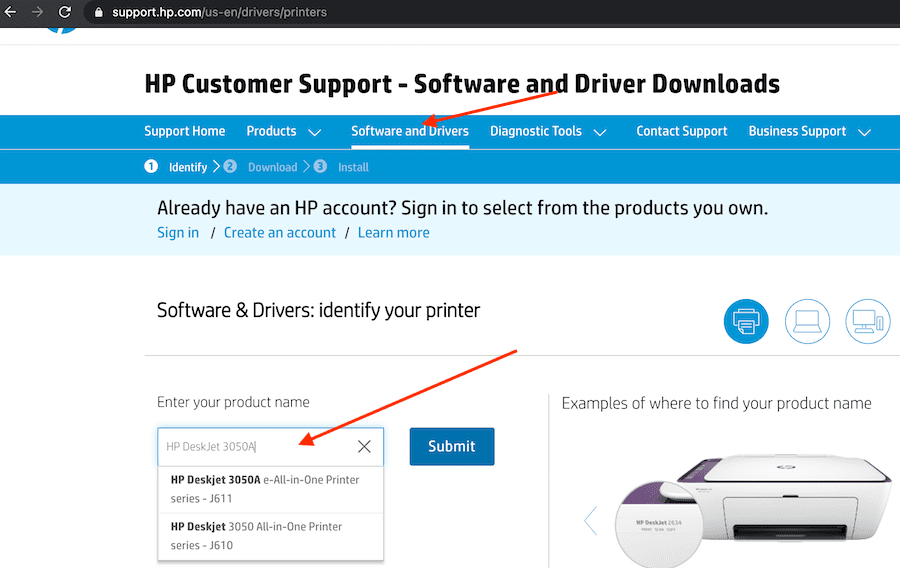Select the laptop product type icon

[x=807, y=321]
